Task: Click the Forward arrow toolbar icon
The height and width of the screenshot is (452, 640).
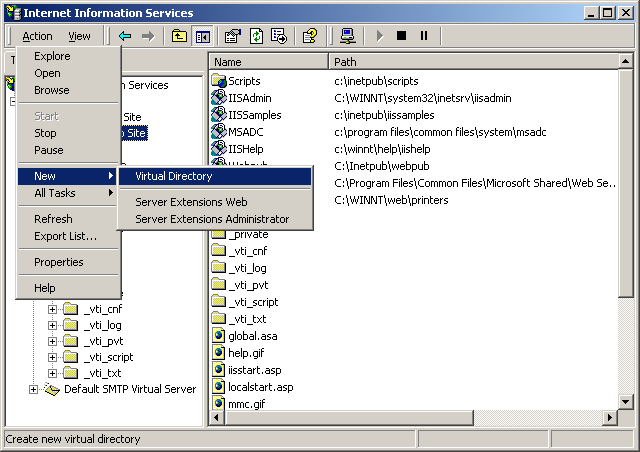Action: [148, 36]
